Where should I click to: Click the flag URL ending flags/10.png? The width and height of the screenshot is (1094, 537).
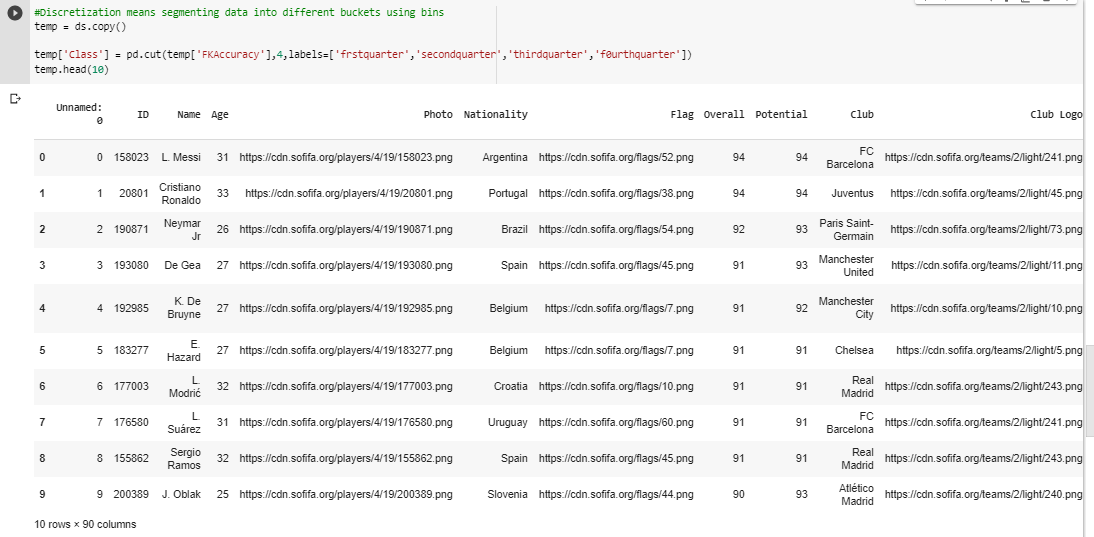tap(616, 386)
